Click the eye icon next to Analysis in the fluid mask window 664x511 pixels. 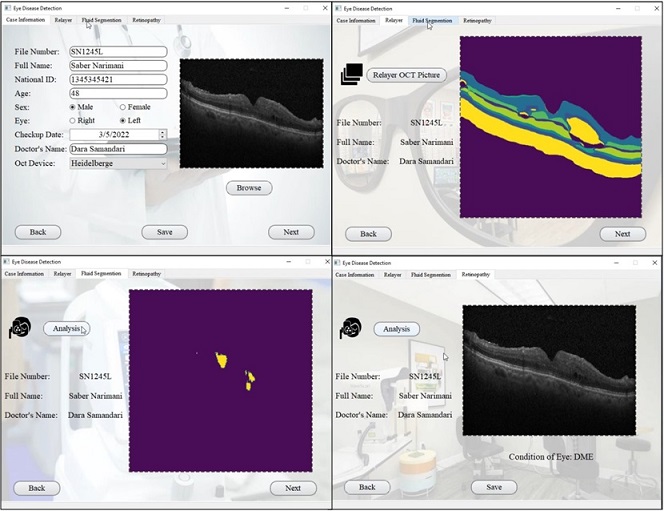[x=19, y=329]
